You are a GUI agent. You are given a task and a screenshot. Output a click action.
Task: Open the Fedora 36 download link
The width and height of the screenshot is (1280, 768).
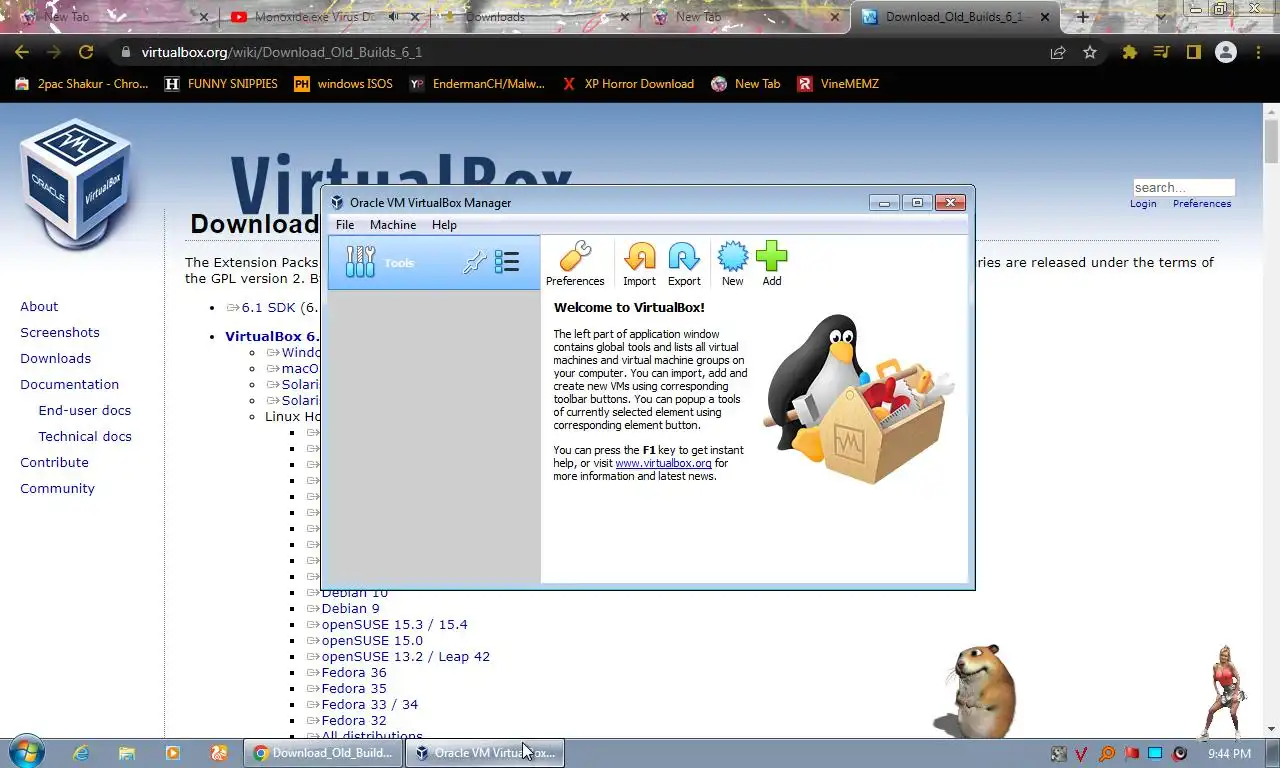tap(353, 672)
